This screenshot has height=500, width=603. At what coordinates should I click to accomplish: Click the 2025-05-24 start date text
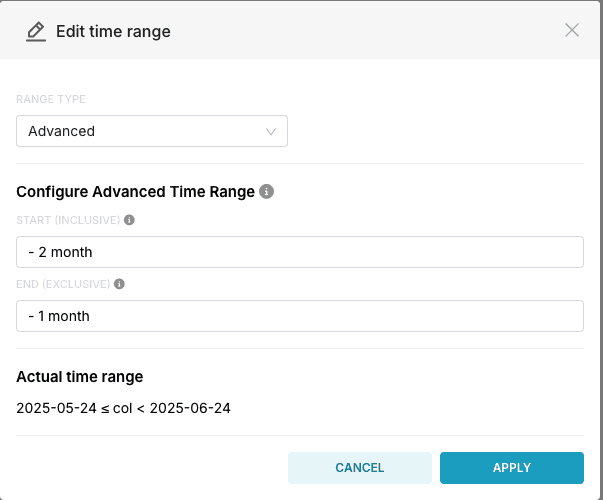click(x=57, y=408)
